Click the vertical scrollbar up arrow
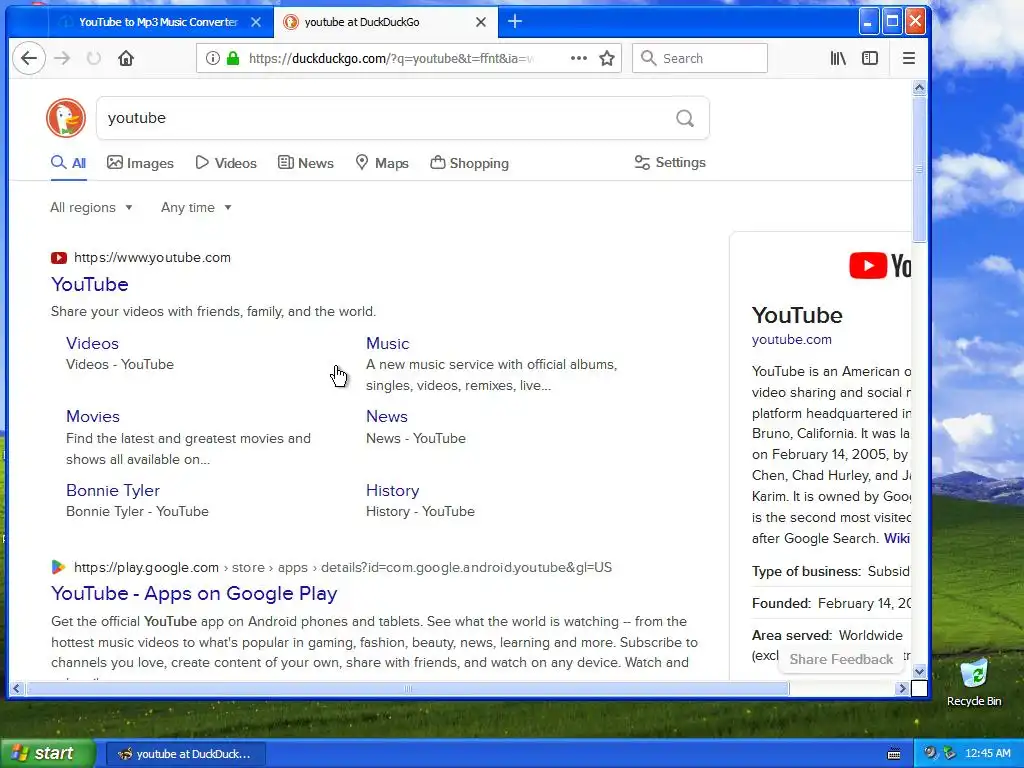The image size is (1024, 768). tap(920, 88)
